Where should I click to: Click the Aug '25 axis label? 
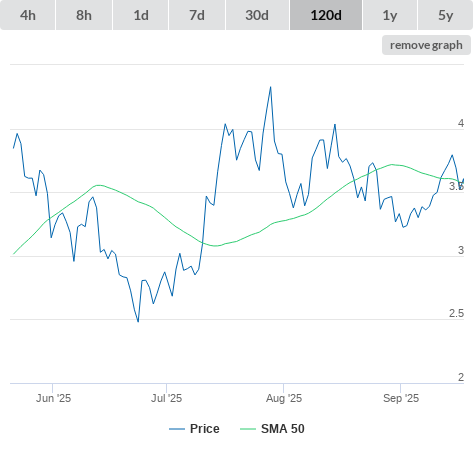(x=284, y=398)
